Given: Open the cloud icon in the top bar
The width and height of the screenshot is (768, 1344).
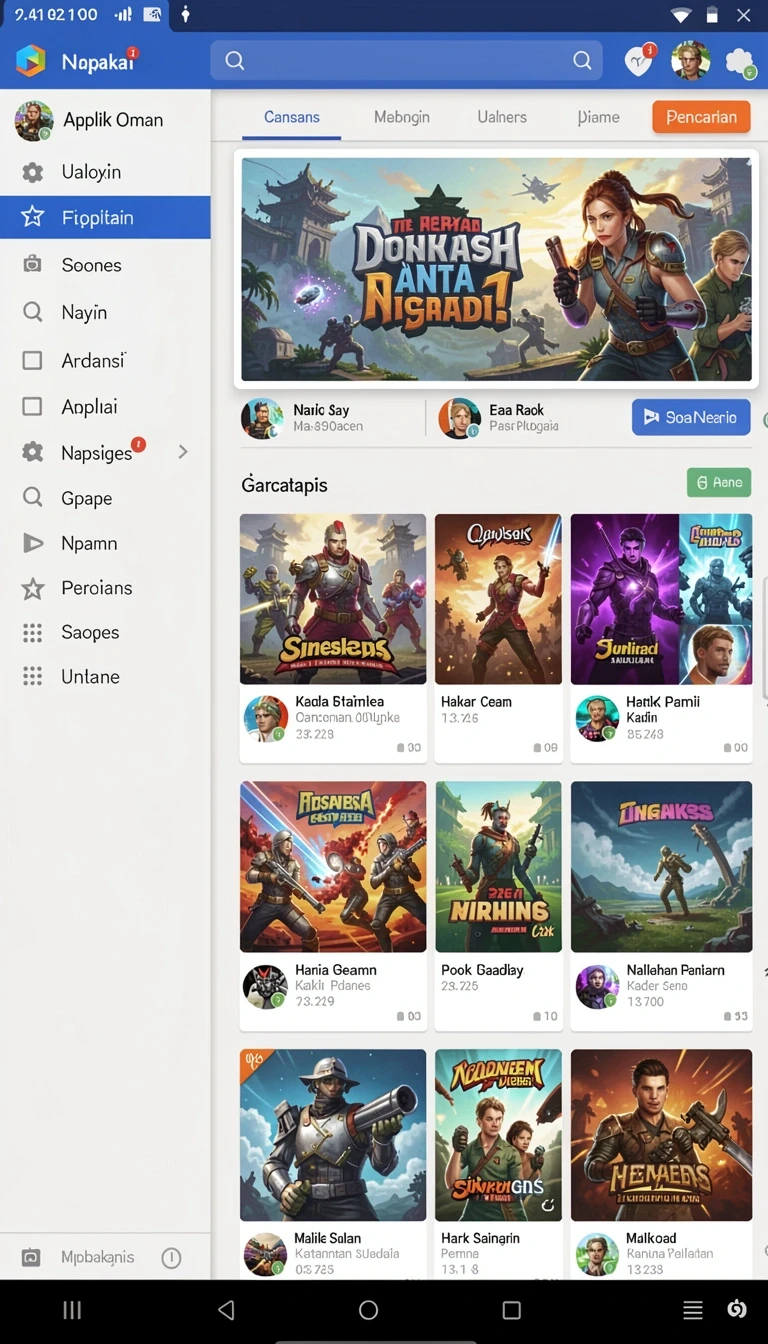Looking at the screenshot, I should [740, 62].
